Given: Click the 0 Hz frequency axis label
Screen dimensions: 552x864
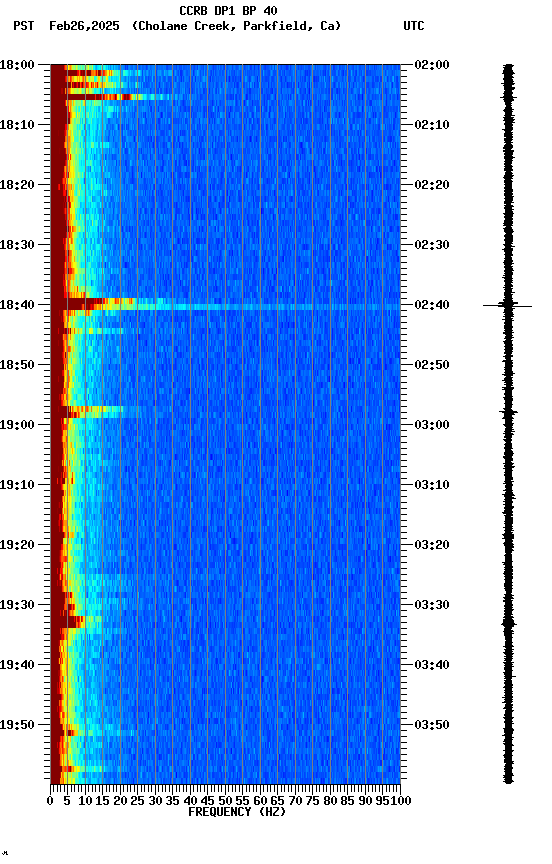Looking at the screenshot, I should [50, 801].
